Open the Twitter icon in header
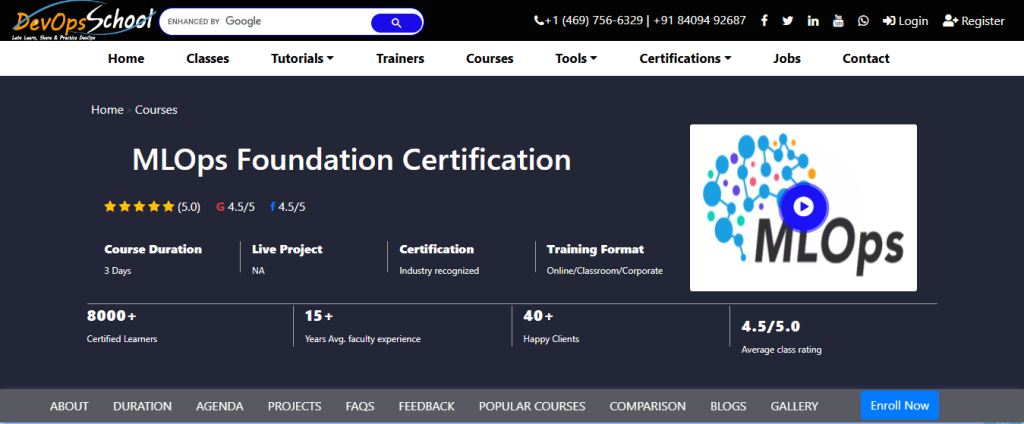The height and width of the screenshot is (424, 1024). click(x=788, y=21)
